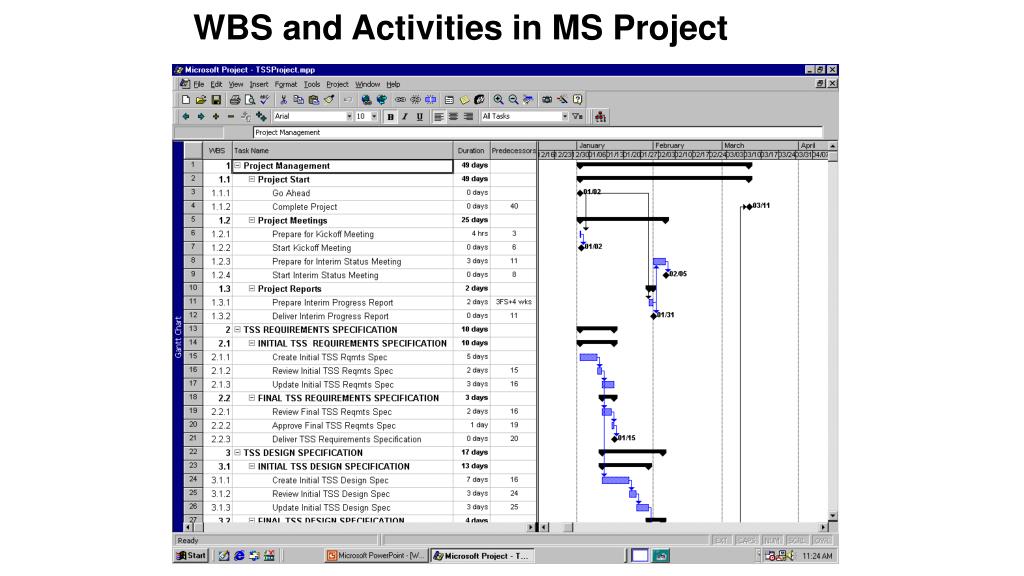Screen dimensions: 1024x576
Task: Select the WBS column header
Action: coord(217,150)
